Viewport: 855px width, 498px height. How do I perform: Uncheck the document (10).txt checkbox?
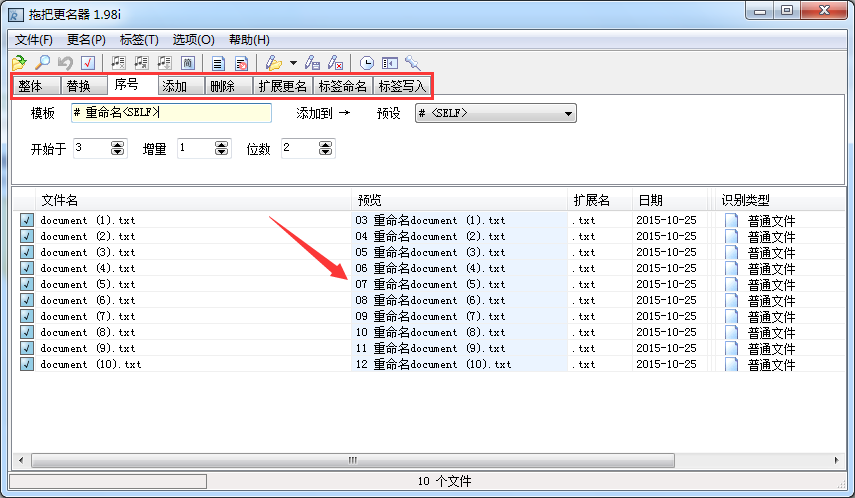click(27, 364)
